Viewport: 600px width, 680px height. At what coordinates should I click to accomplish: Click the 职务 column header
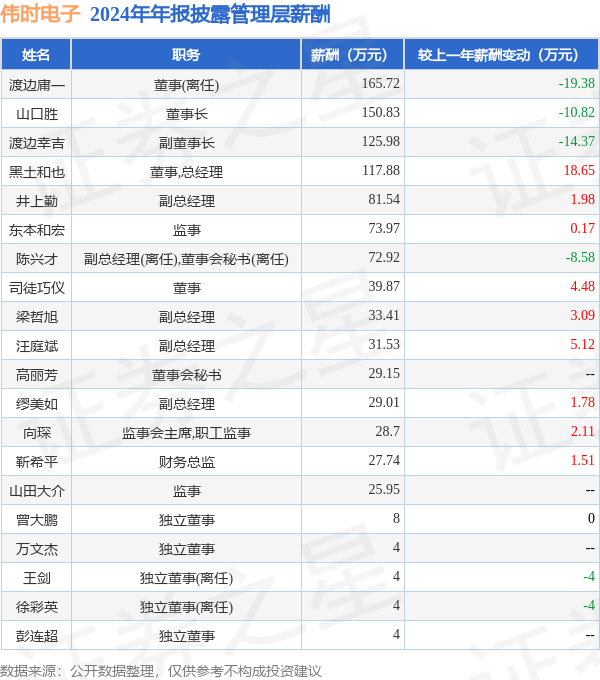pyautogui.click(x=186, y=55)
